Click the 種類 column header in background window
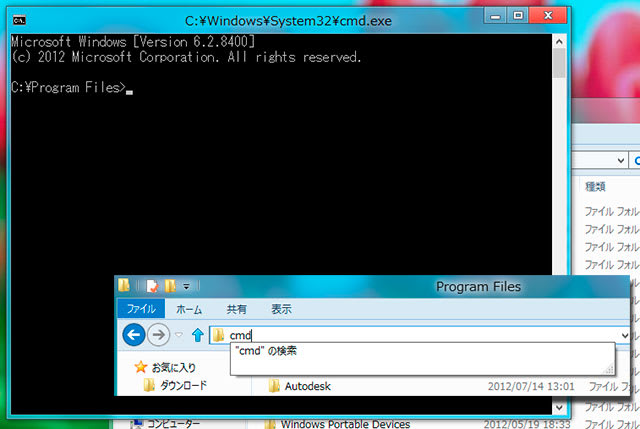The height and width of the screenshot is (429, 640). point(595,187)
